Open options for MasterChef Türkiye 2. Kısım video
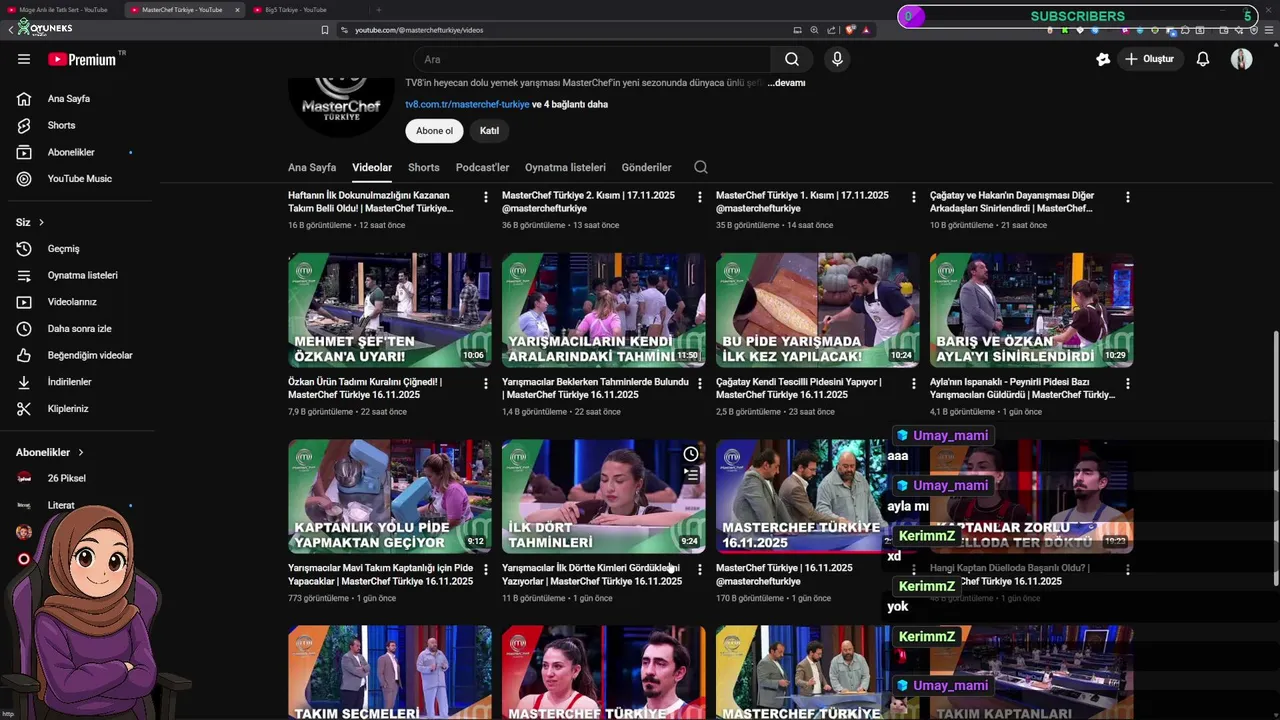This screenshot has height=720, width=1280. (700, 197)
